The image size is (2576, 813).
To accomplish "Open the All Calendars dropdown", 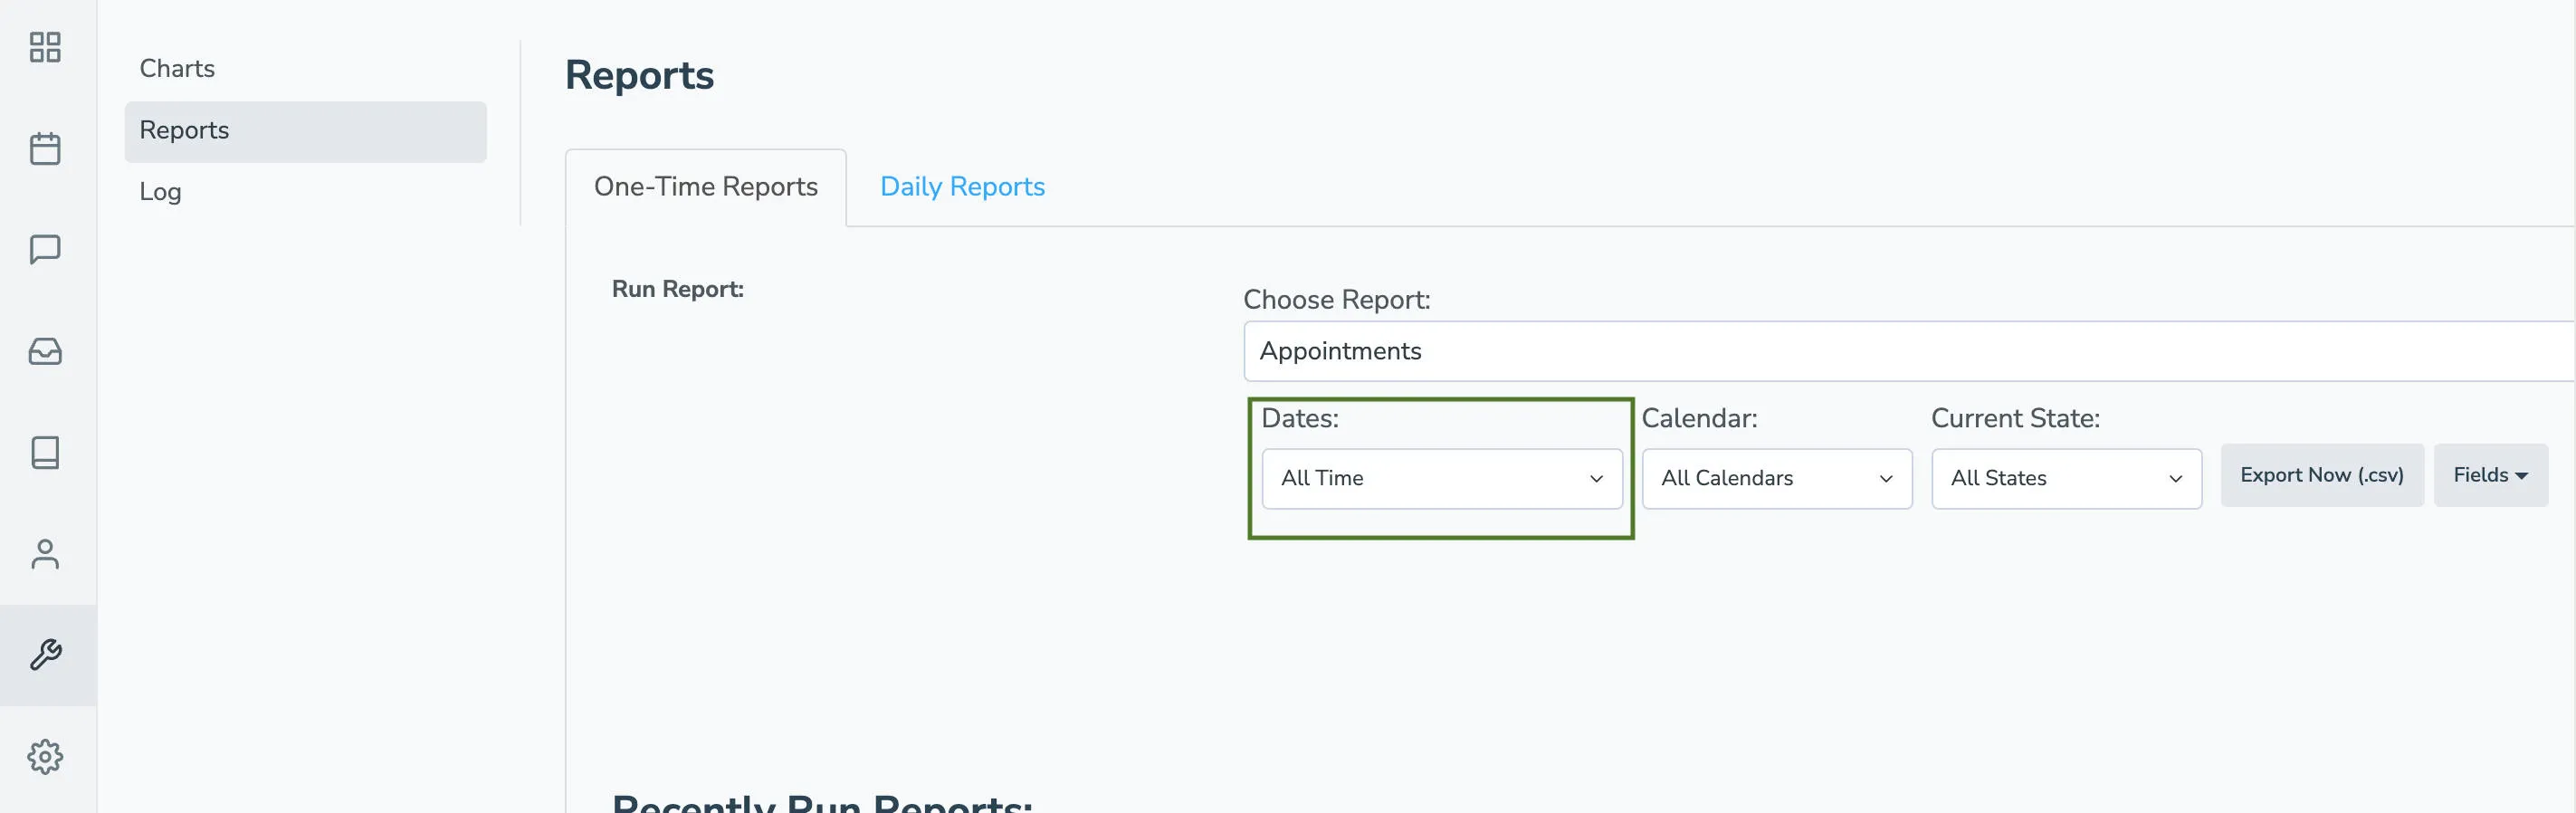I will click(1776, 478).
